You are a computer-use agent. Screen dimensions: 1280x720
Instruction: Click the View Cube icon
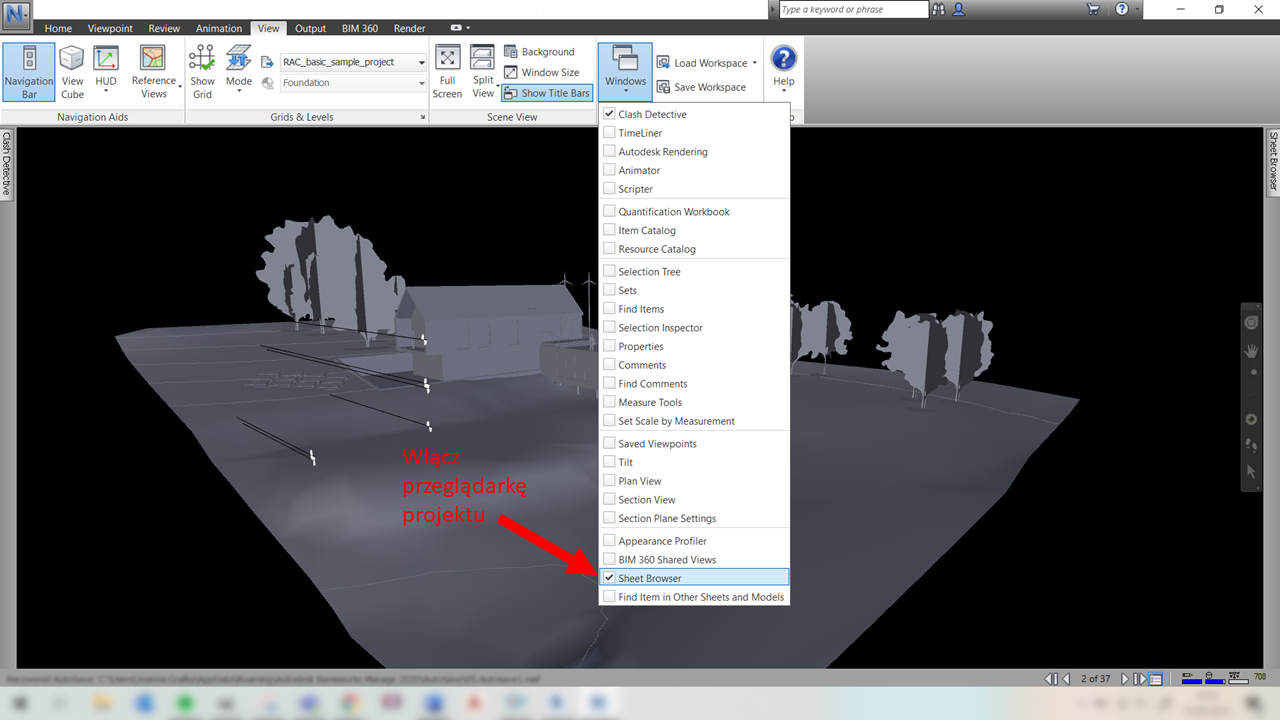pos(72,71)
